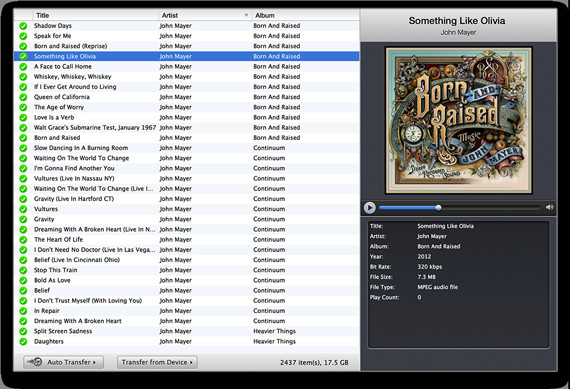This screenshot has height=389, width=570.
Task: Click check icon beside In Repair
Action: click(x=23, y=311)
